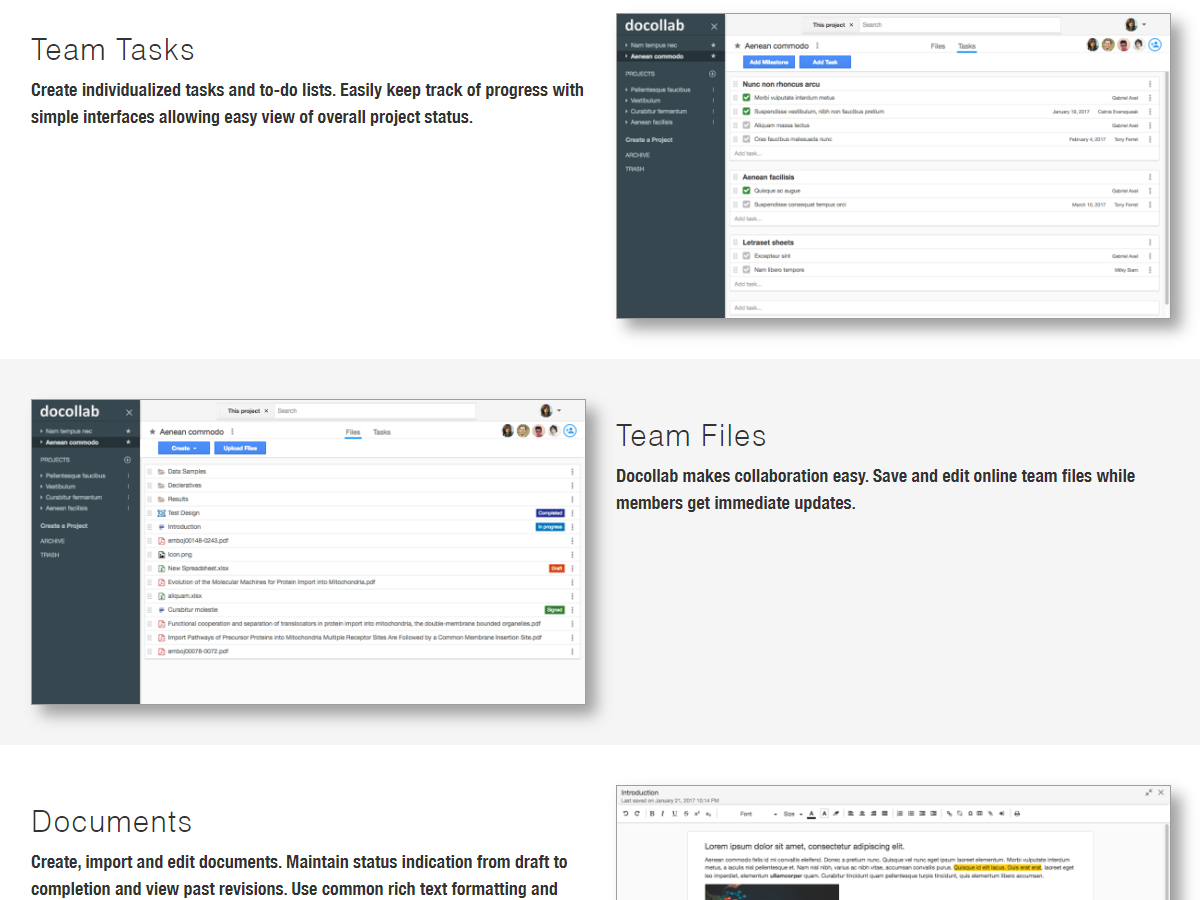Click the New Spreadsheet.xlsx file icon

pos(161,568)
